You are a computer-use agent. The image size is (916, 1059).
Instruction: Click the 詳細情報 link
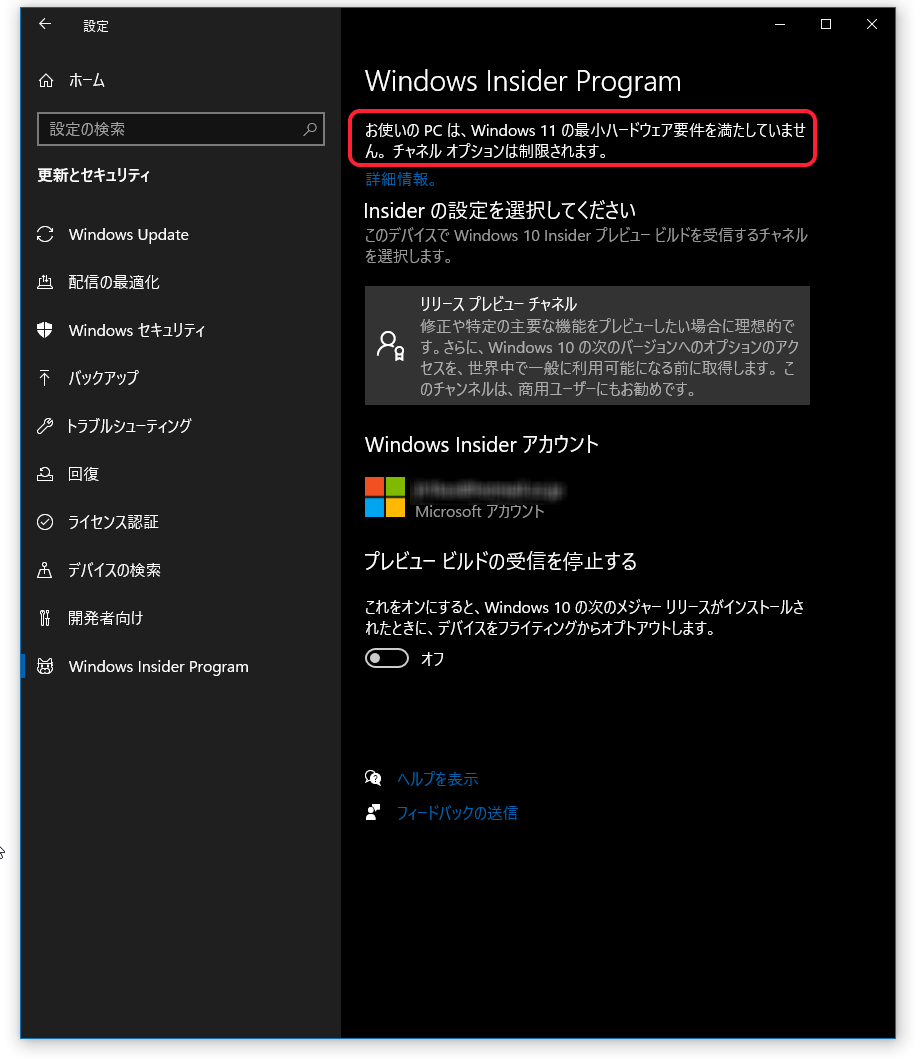[x=399, y=179]
